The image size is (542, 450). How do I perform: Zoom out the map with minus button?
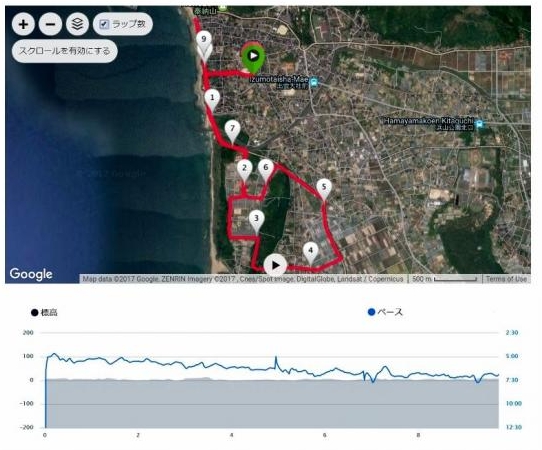point(50,24)
